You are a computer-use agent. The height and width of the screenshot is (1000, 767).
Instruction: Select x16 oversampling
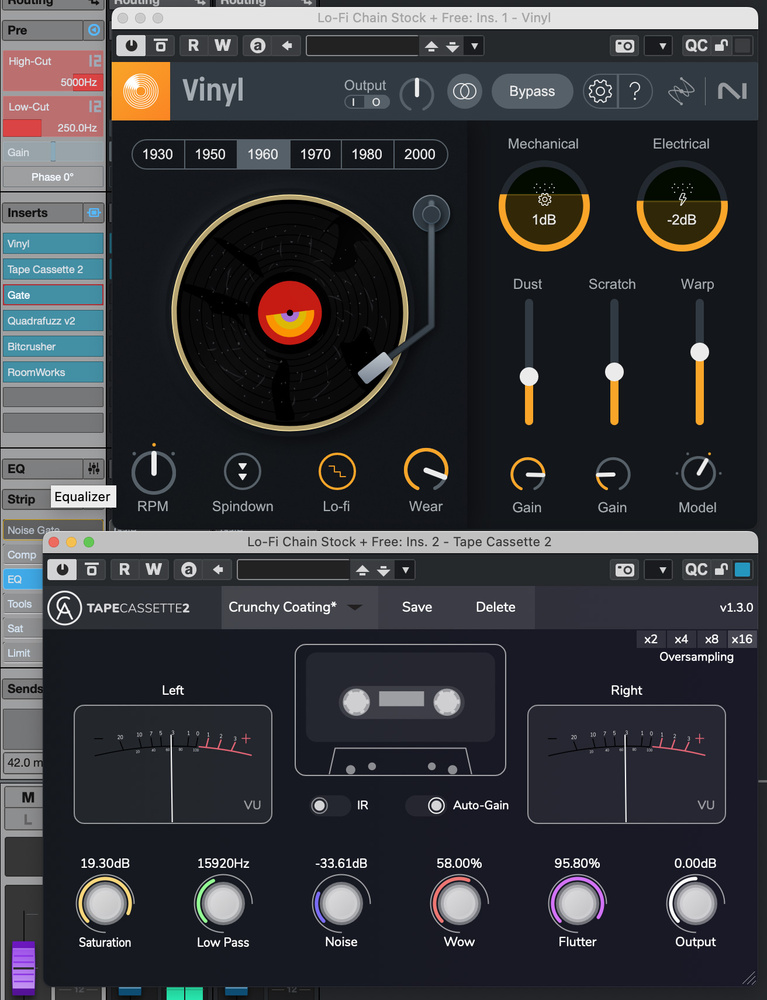coord(741,639)
